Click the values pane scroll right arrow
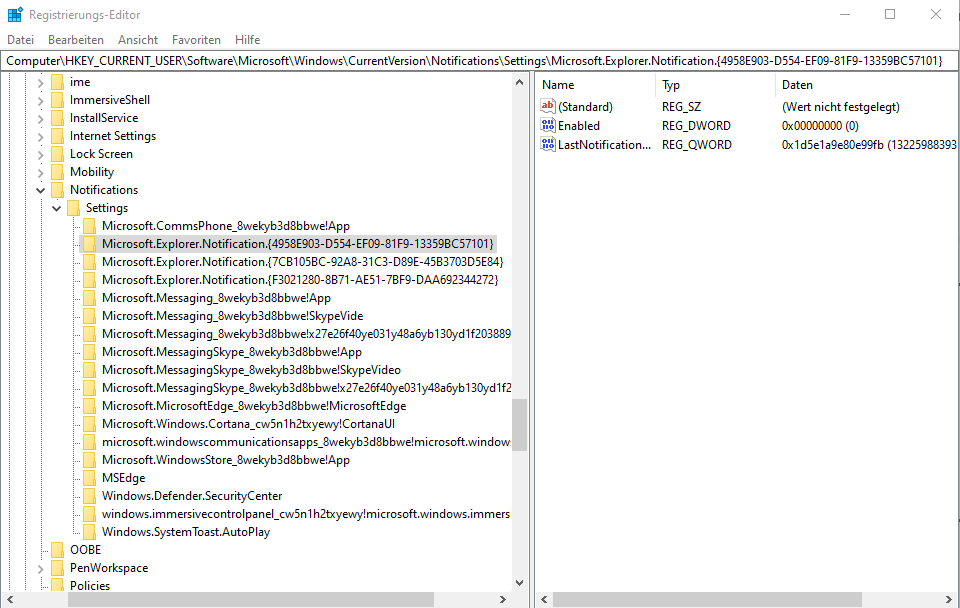The image size is (960, 608). pos(948,599)
